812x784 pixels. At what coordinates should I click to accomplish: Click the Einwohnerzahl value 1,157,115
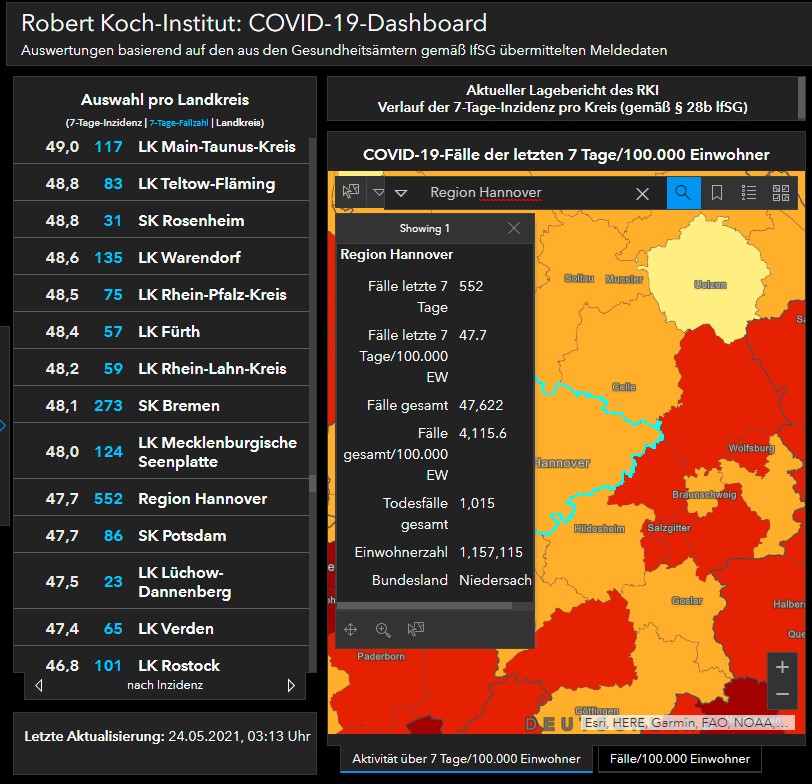tap(491, 552)
